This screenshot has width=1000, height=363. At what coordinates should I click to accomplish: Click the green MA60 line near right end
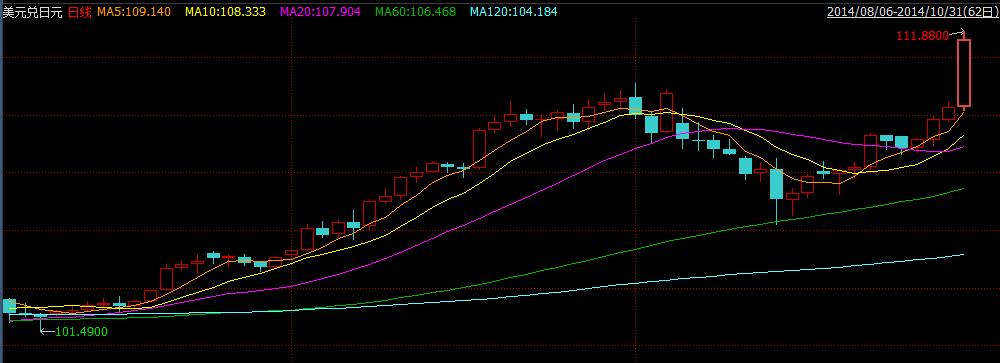click(x=950, y=191)
